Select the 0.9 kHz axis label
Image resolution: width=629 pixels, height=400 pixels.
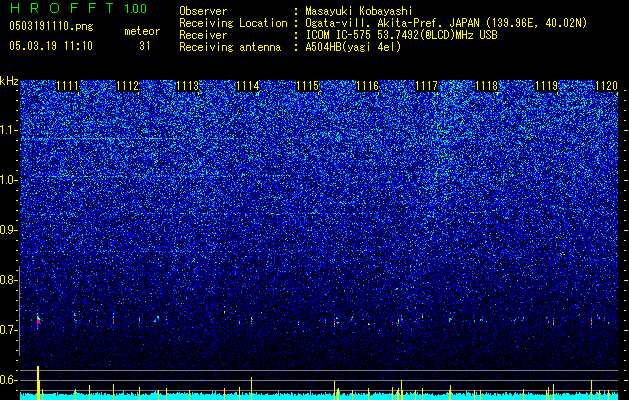(x=9, y=230)
